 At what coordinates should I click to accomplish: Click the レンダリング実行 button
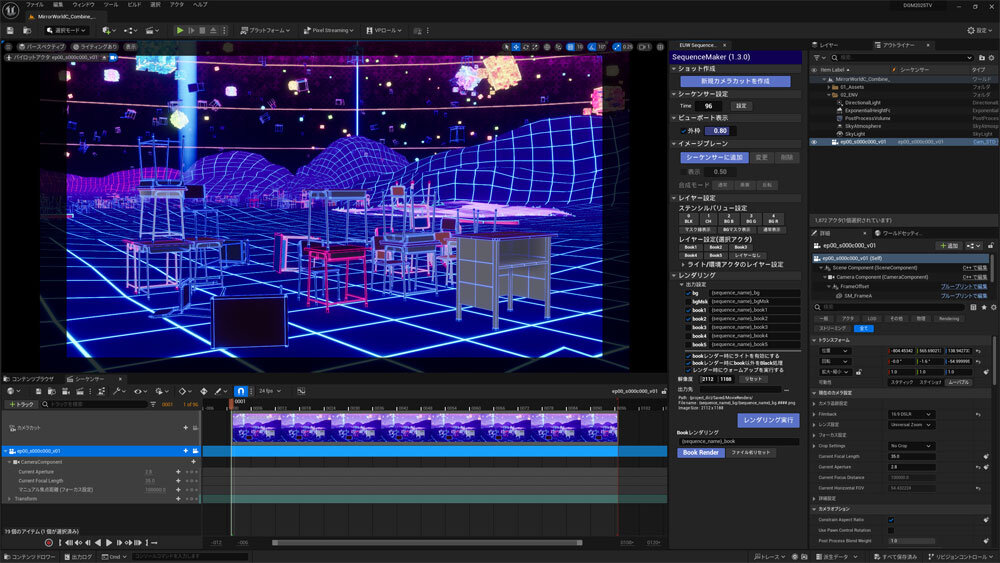768,420
